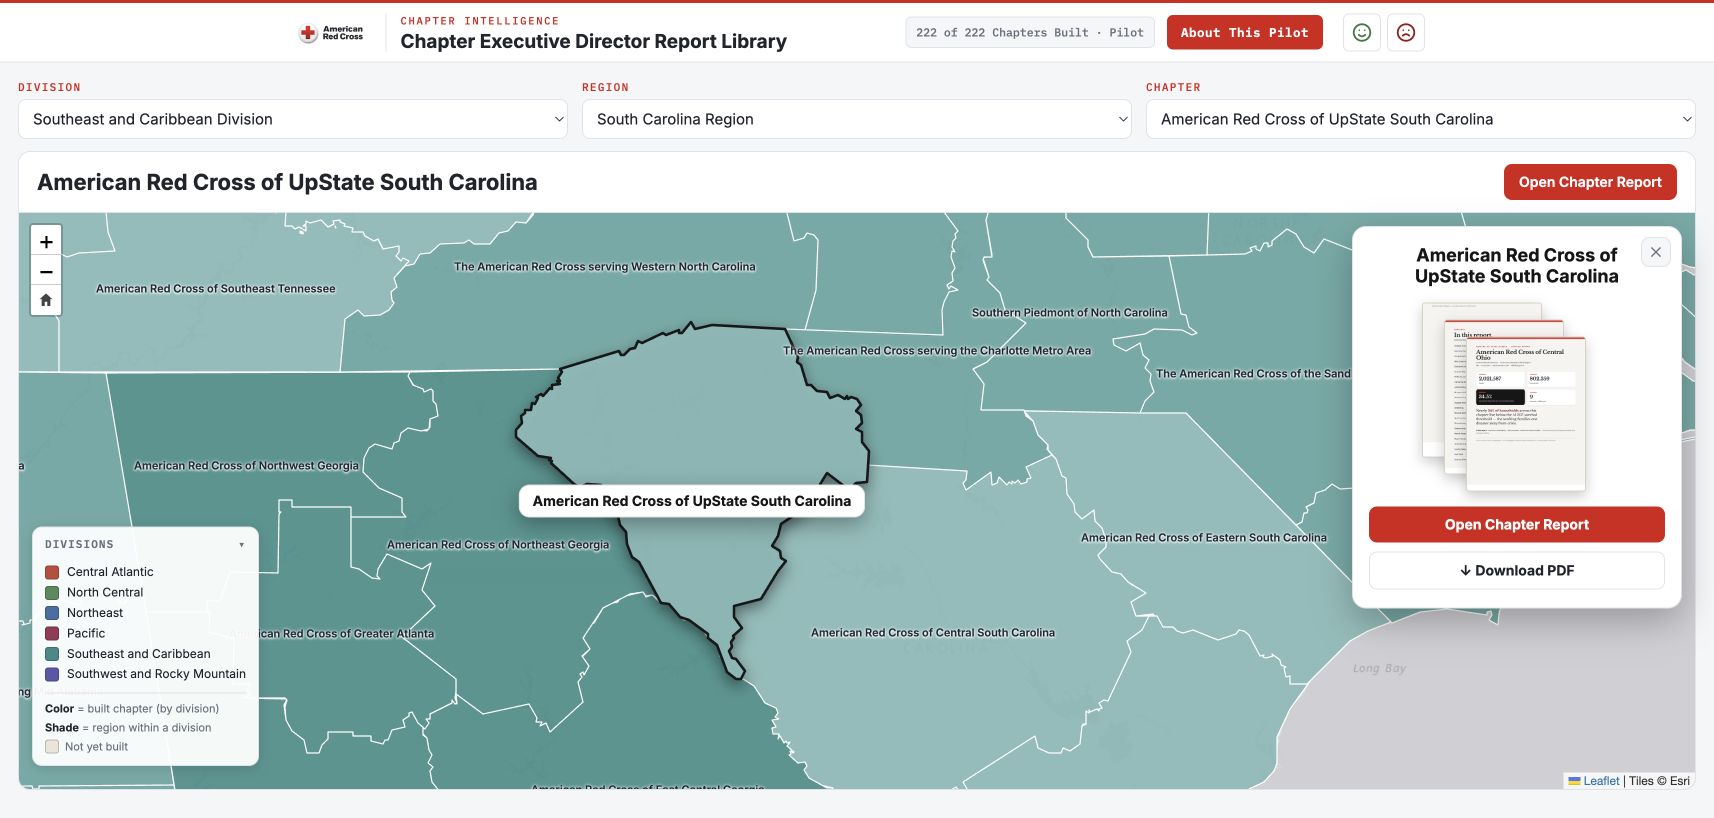The image size is (1714, 818).
Task: Give negative frowning feedback
Action: (x=1406, y=33)
